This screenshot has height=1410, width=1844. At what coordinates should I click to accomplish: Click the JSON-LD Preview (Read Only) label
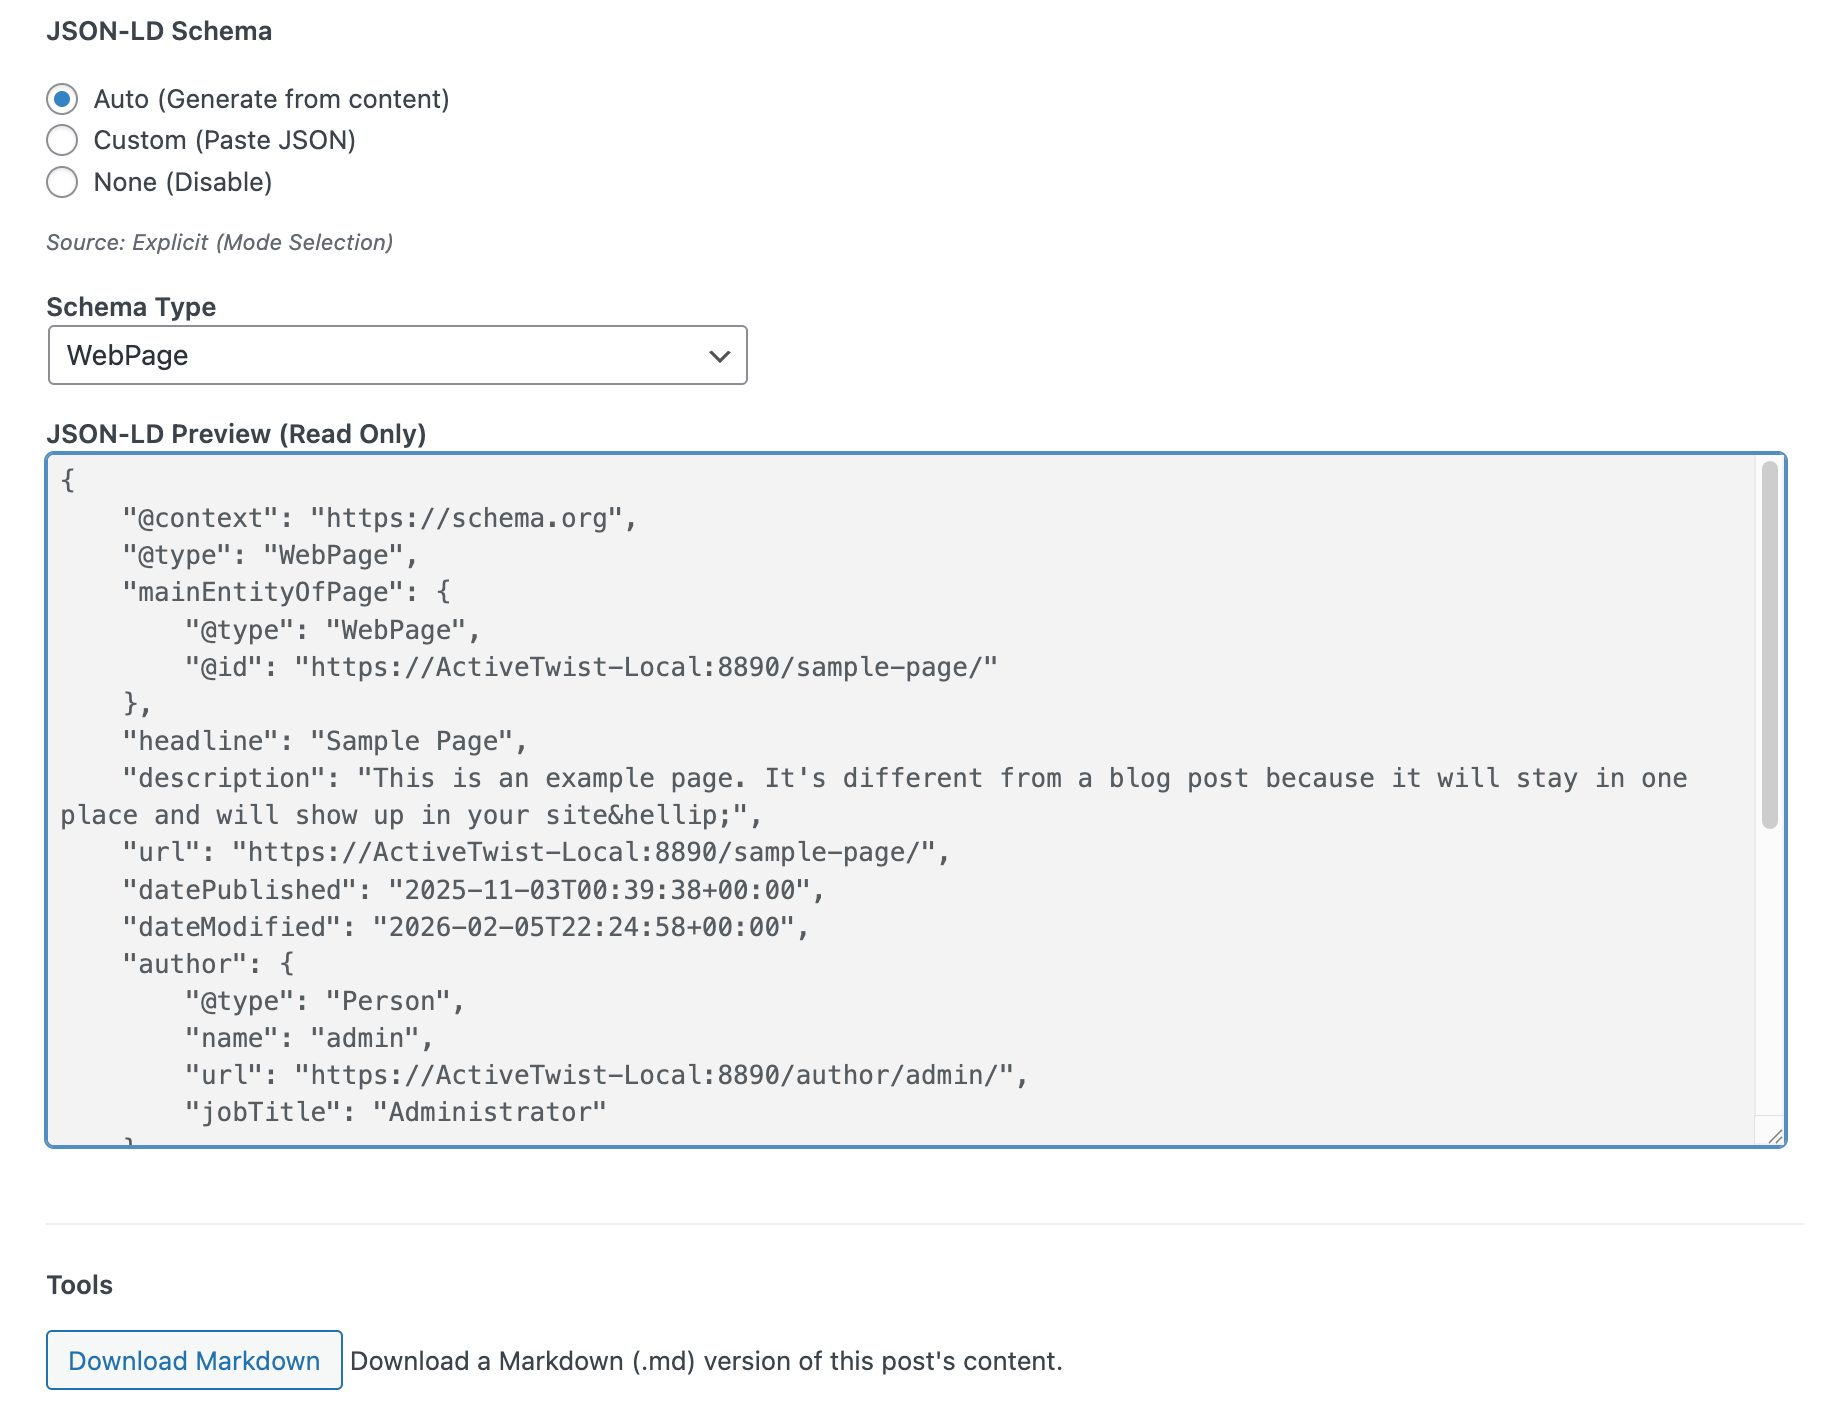point(236,434)
